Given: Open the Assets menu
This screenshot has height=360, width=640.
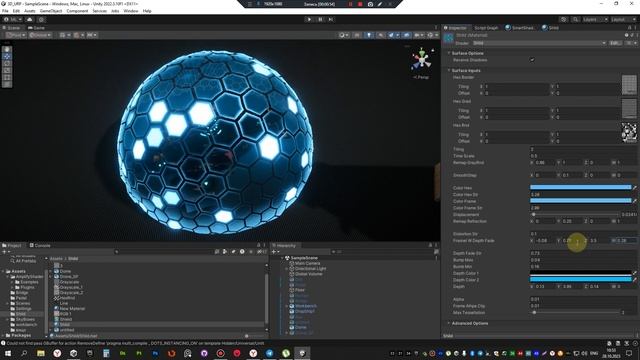Looking at the screenshot, I should (29, 11).
